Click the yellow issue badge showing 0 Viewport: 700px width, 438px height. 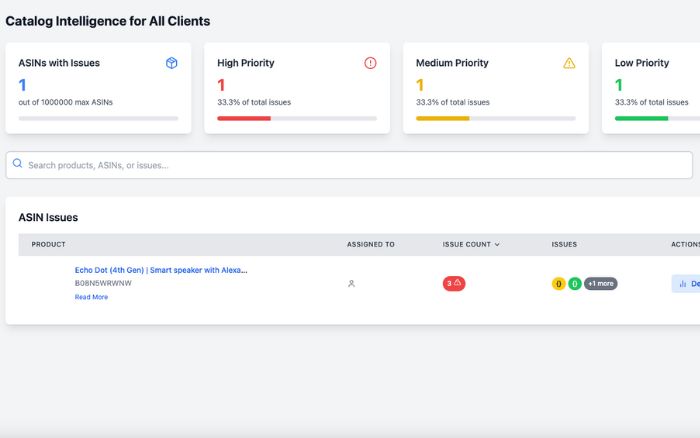558,284
